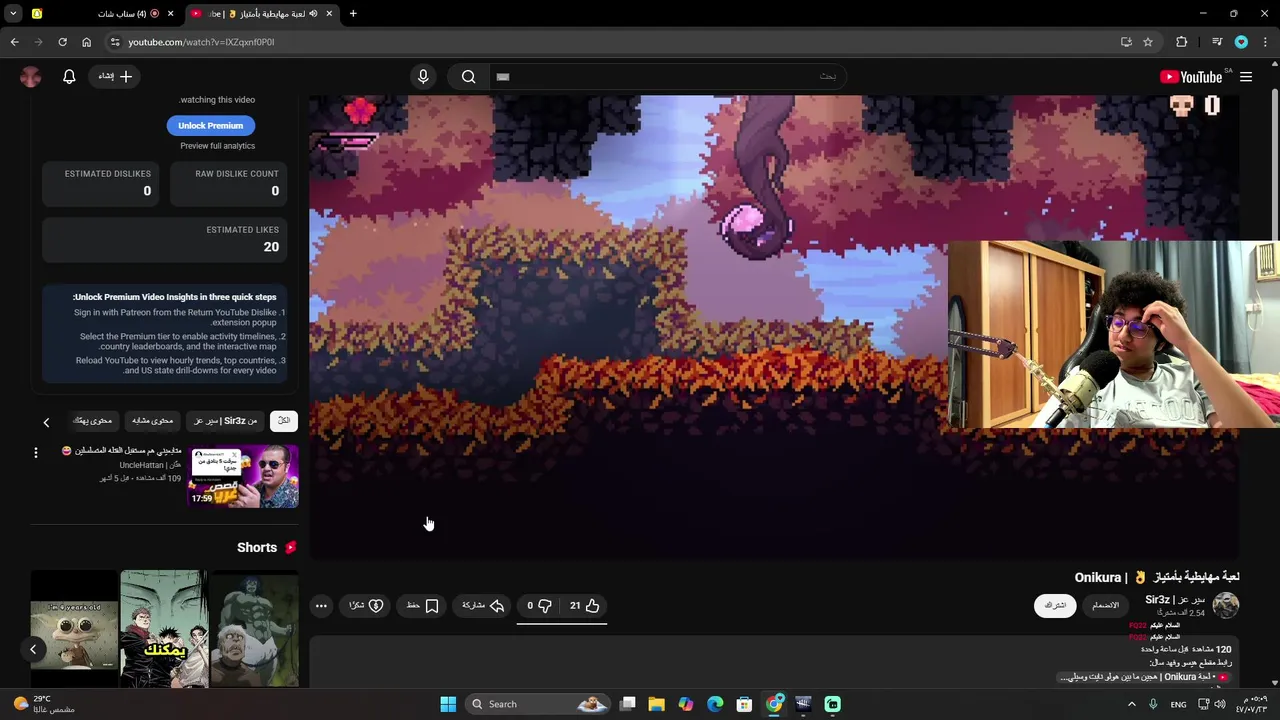Open the account avatar menu

click(31, 77)
